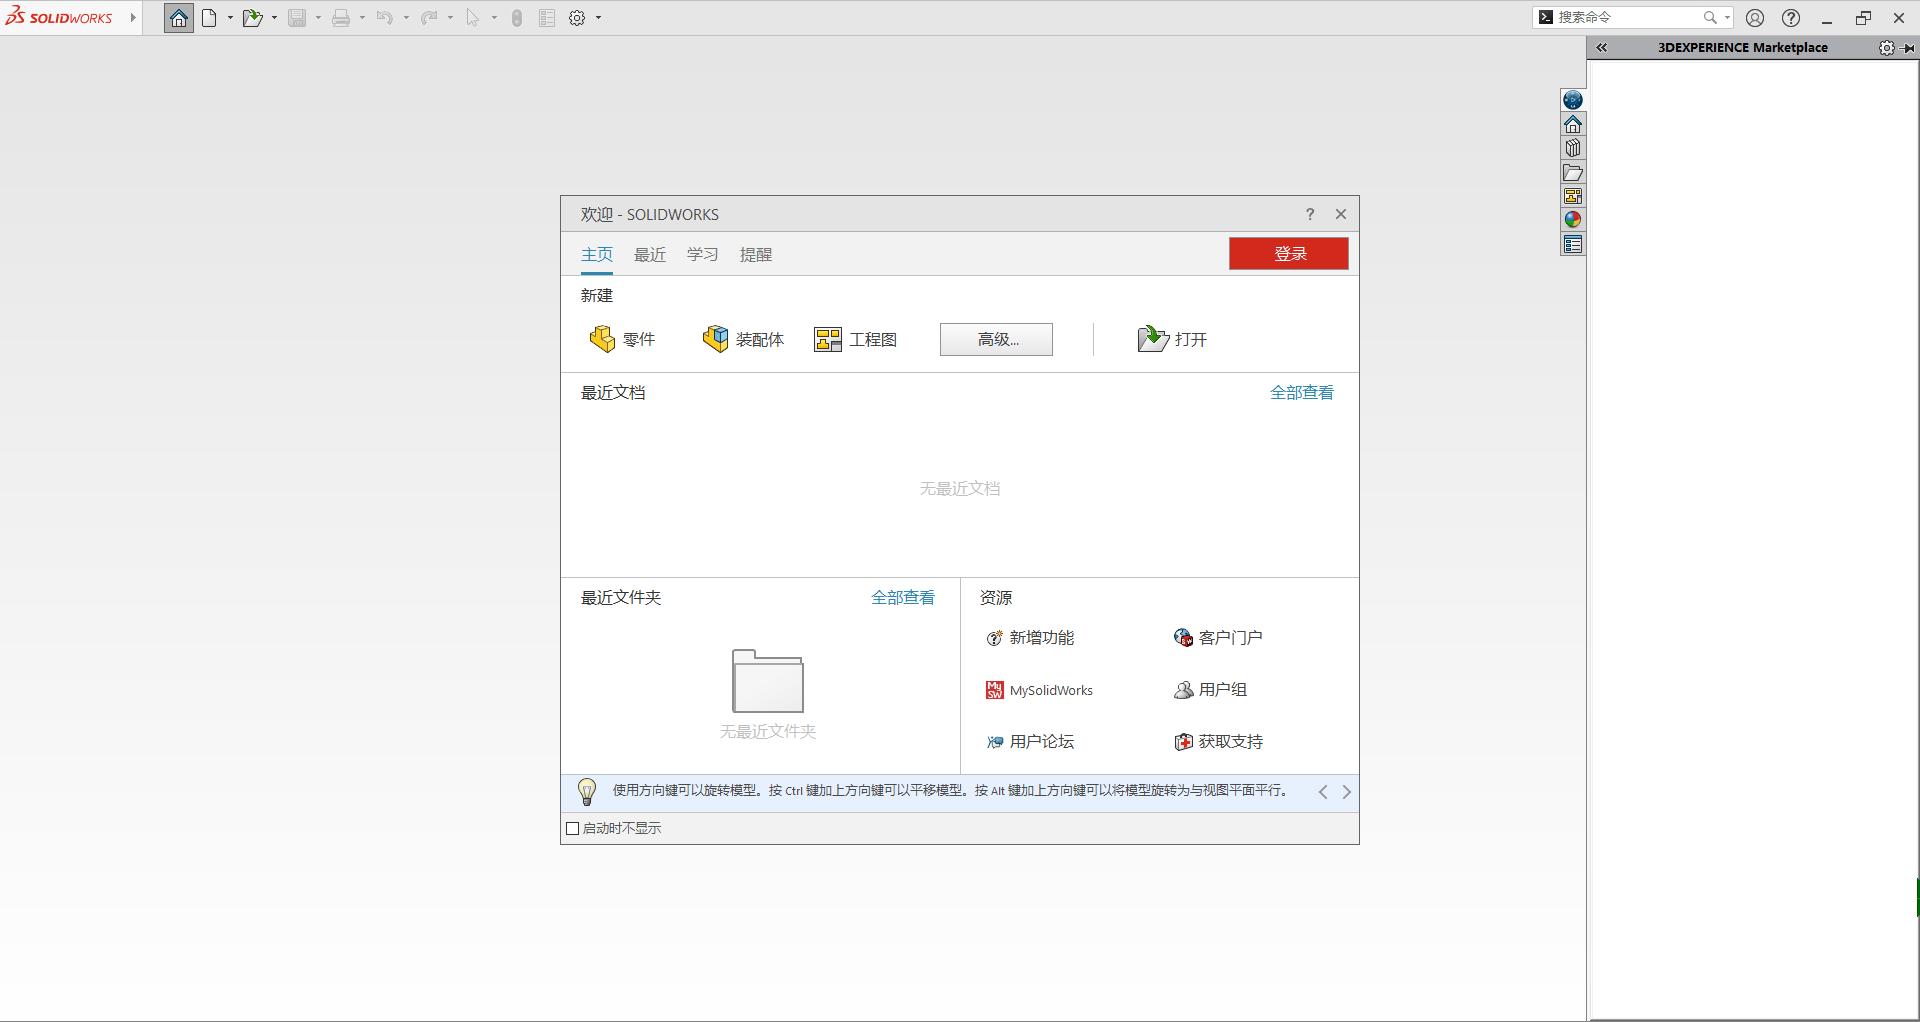The height and width of the screenshot is (1022, 1920).
Task: Create a new Assembly document
Action: click(744, 339)
